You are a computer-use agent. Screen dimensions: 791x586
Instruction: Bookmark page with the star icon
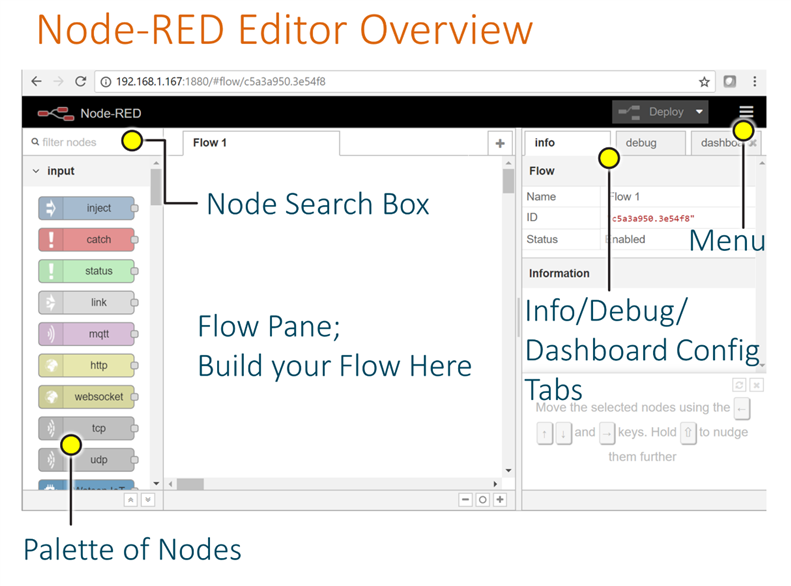(704, 82)
